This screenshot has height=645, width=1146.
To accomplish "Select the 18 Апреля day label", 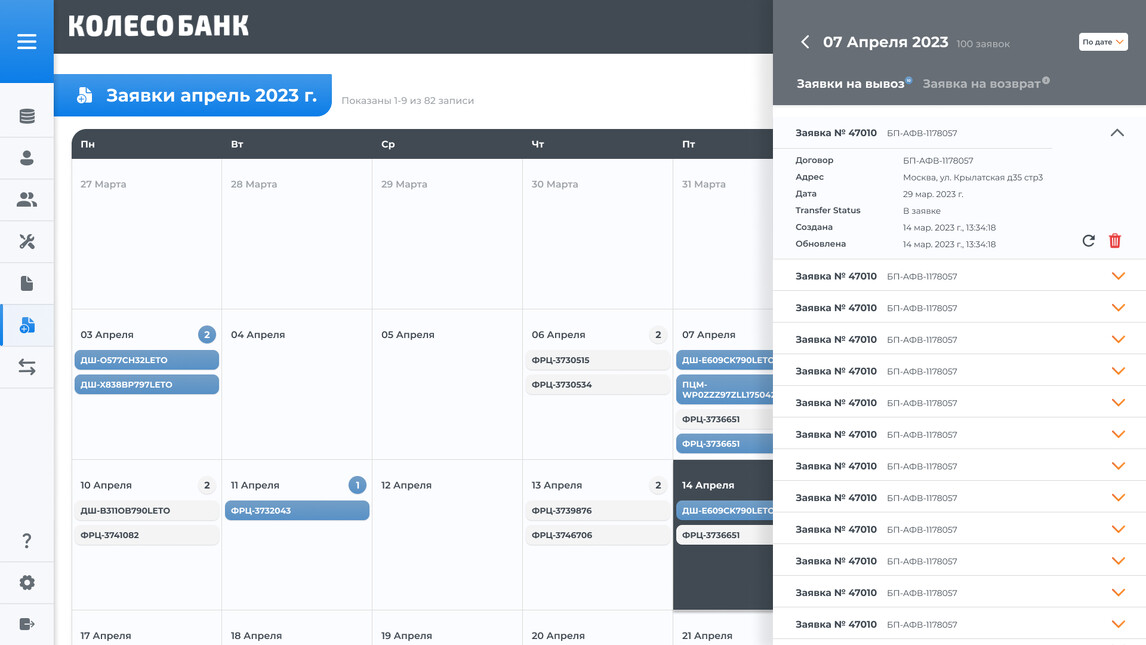I will tap(257, 636).
